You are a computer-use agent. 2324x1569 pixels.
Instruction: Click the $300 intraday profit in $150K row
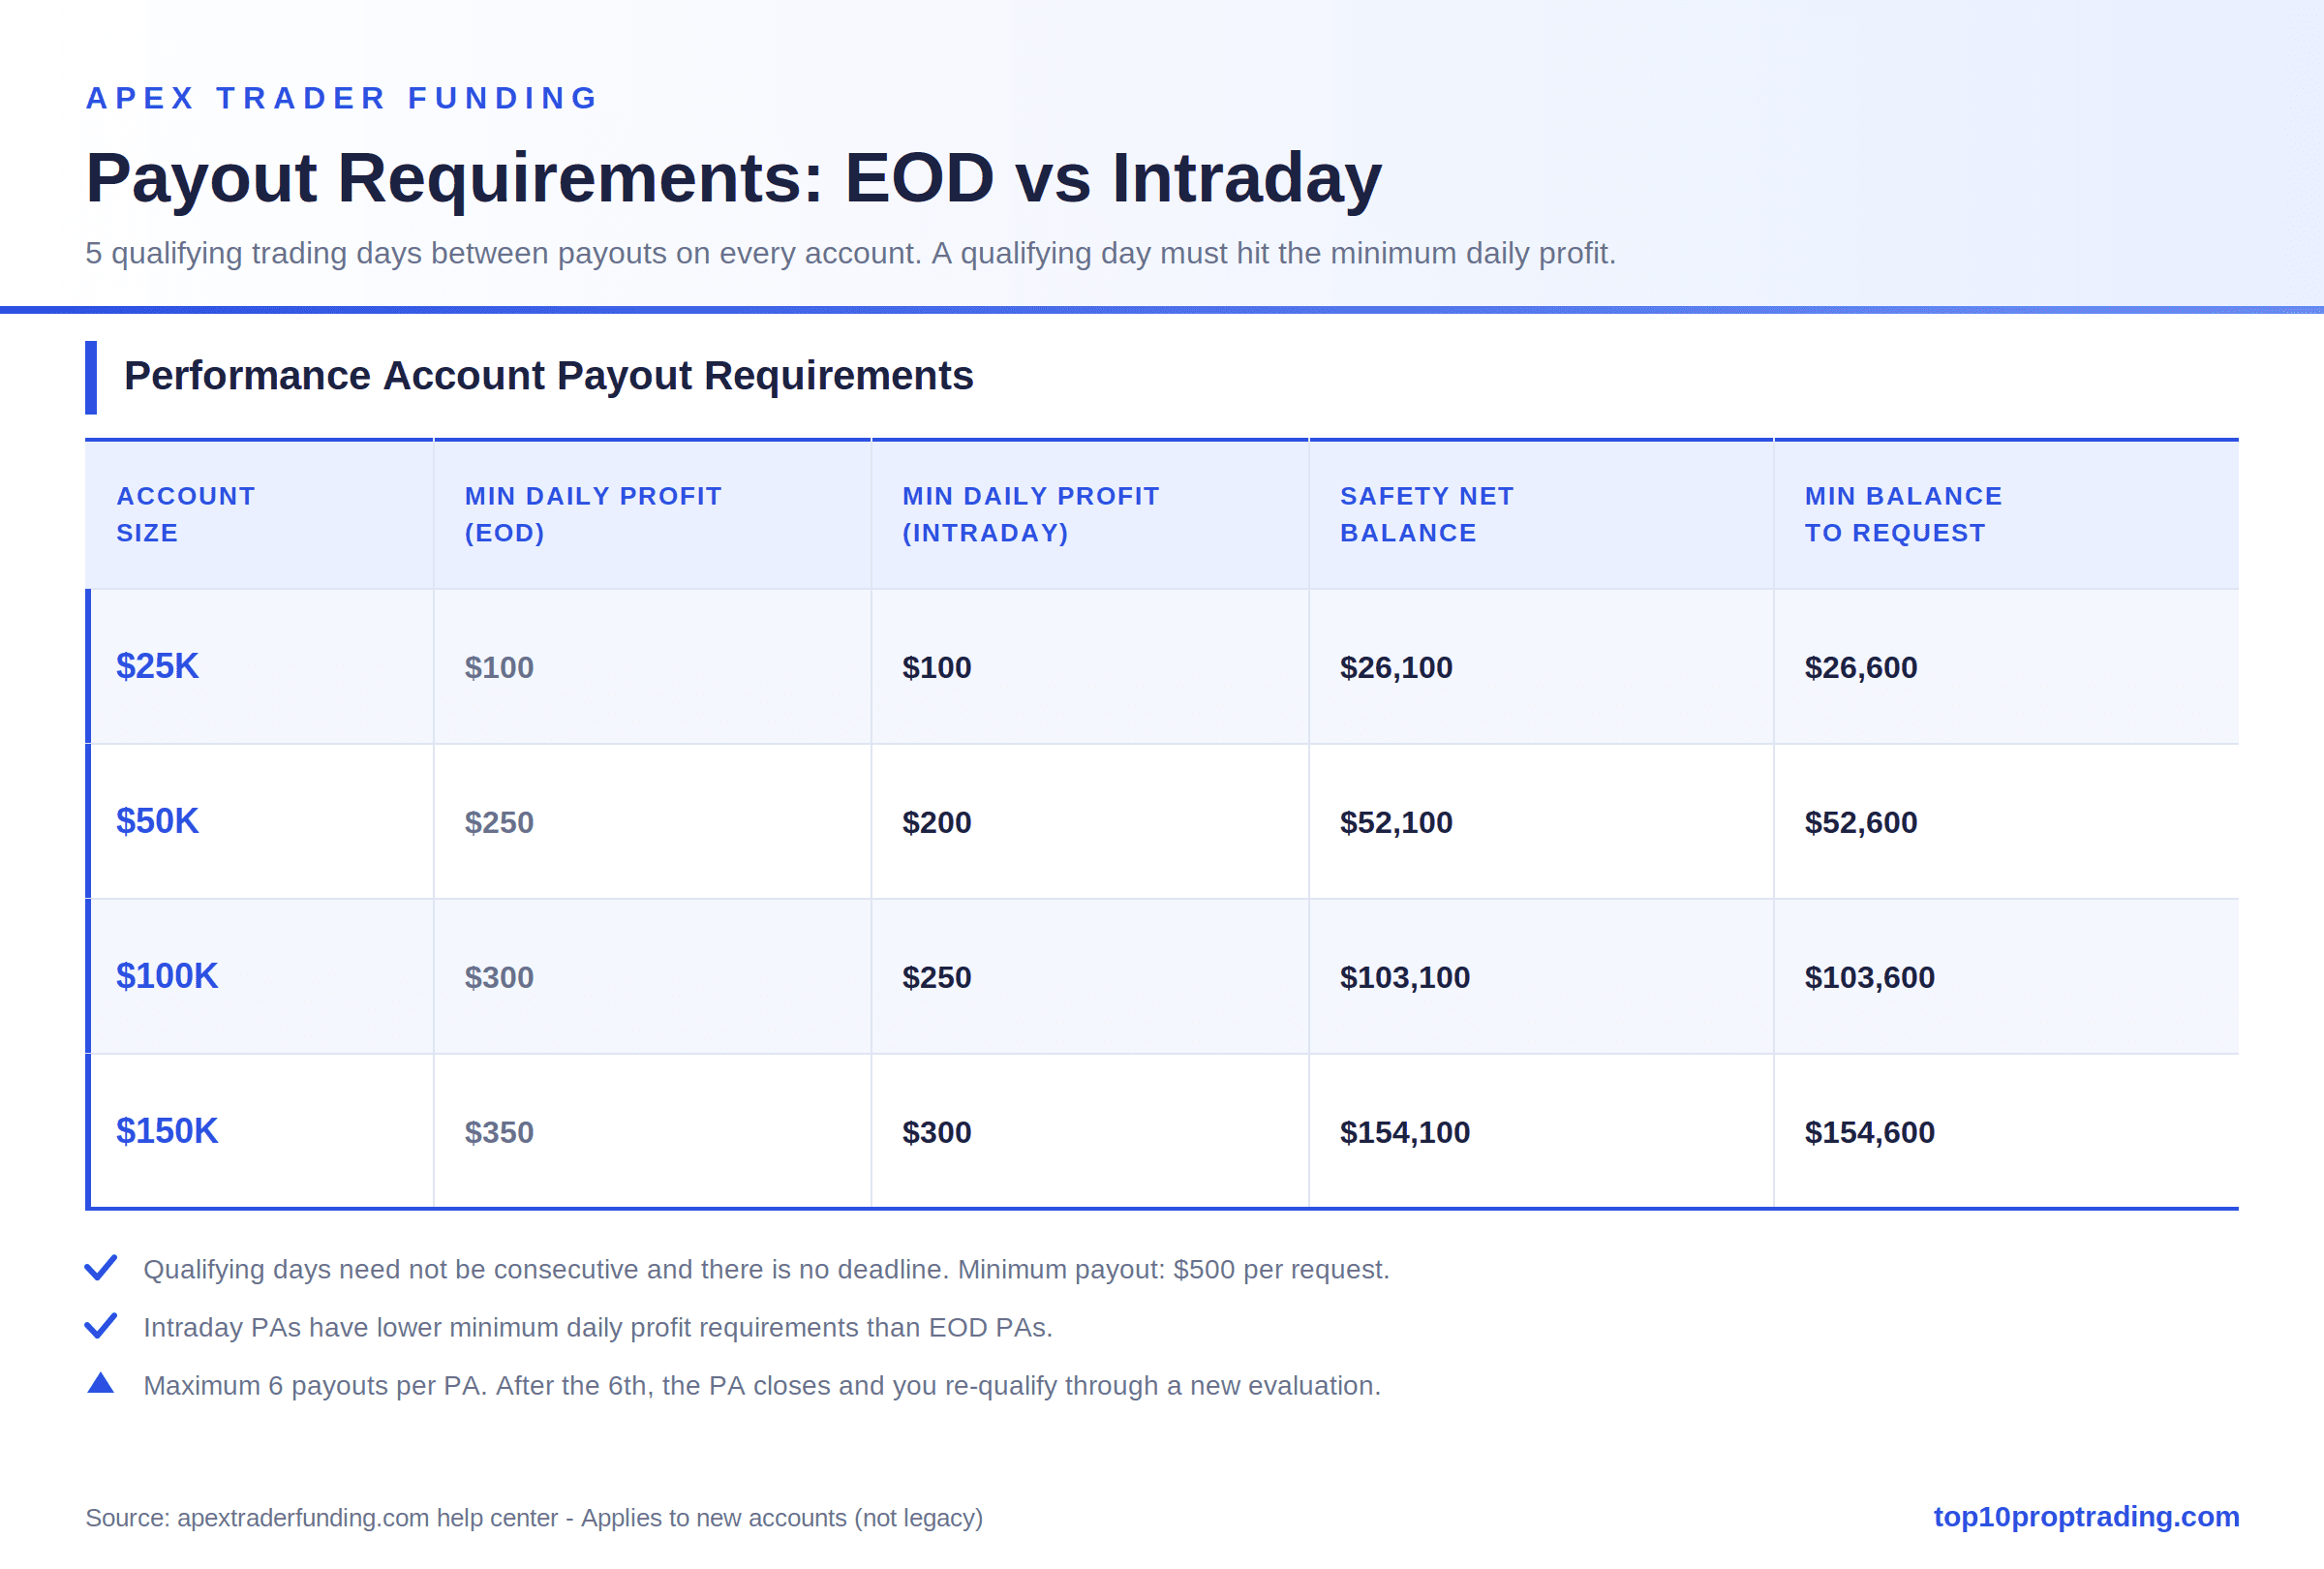tap(937, 1132)
